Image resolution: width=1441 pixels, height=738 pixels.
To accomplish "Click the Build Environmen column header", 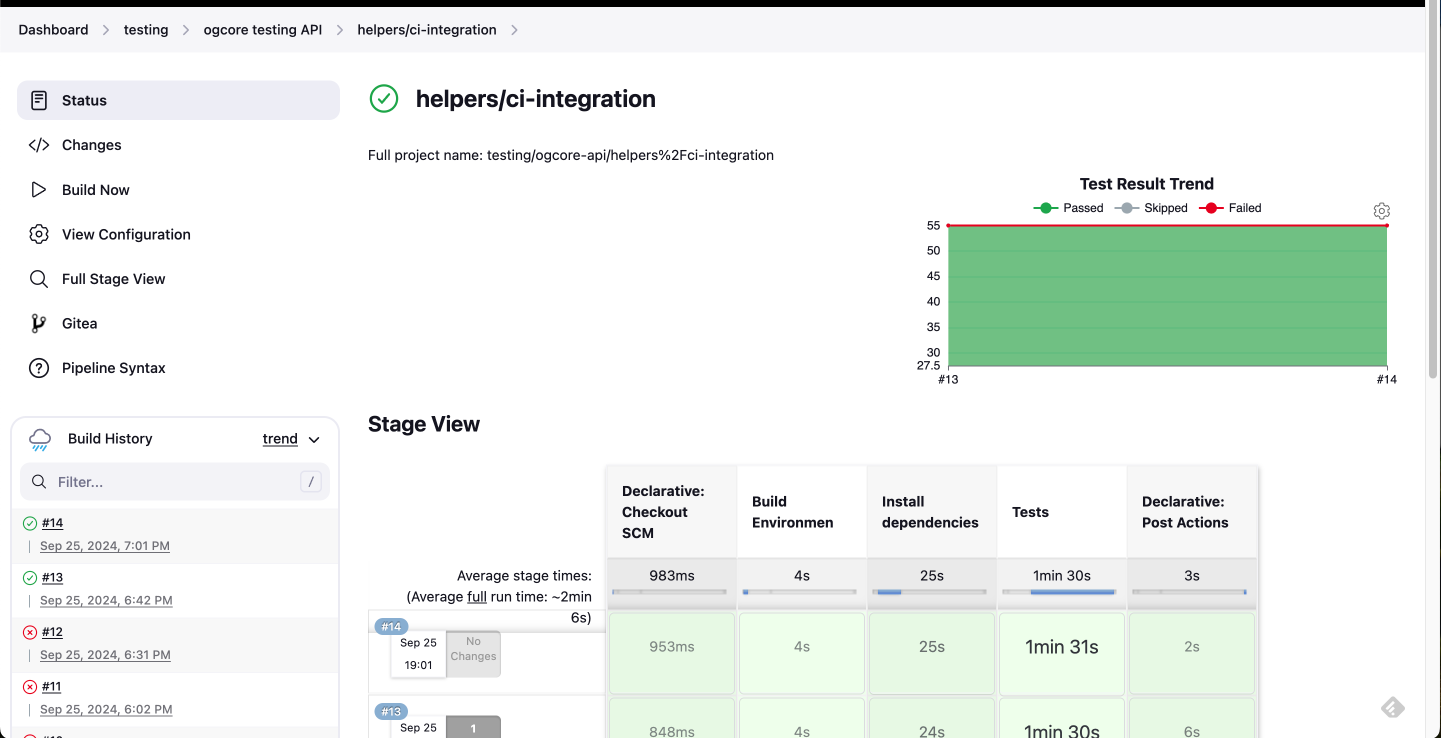I will click(x=802, y=512).
